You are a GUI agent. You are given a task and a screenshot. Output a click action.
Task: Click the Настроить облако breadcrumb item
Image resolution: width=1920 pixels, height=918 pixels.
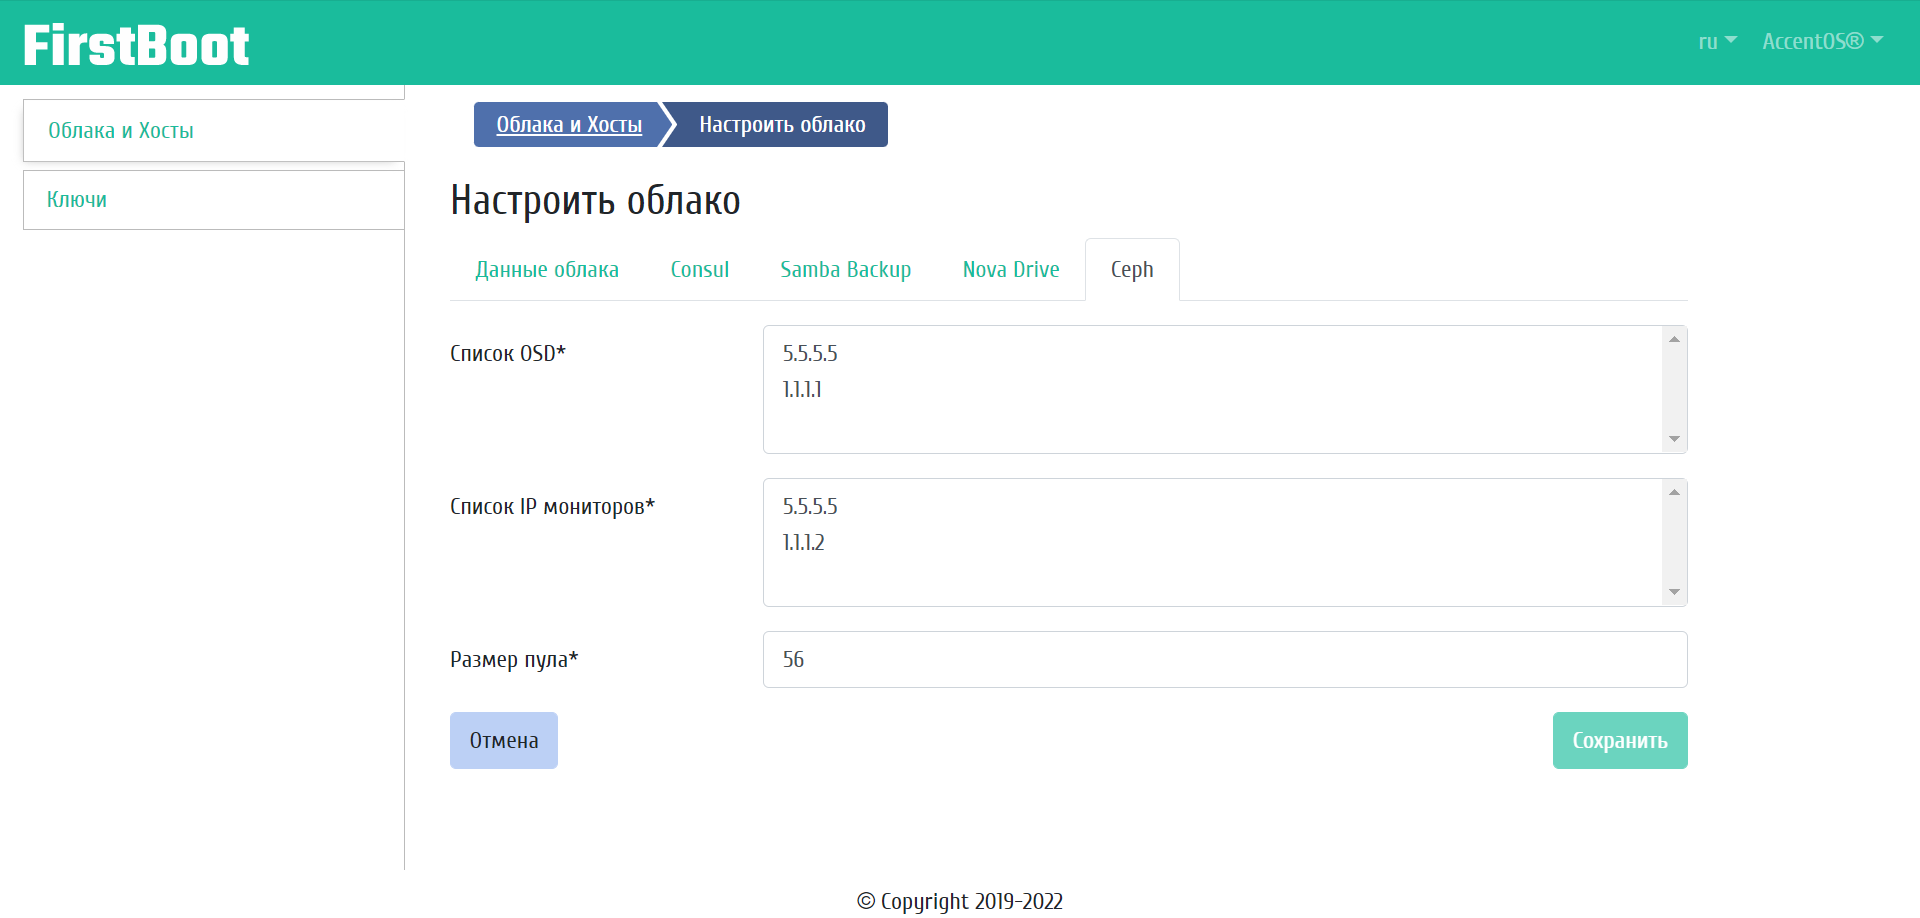click(782, 125)
